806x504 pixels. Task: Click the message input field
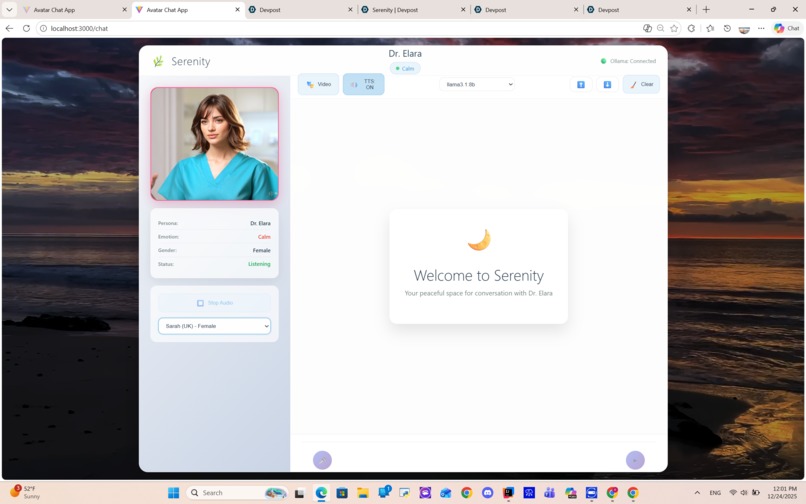pos(479,460)
